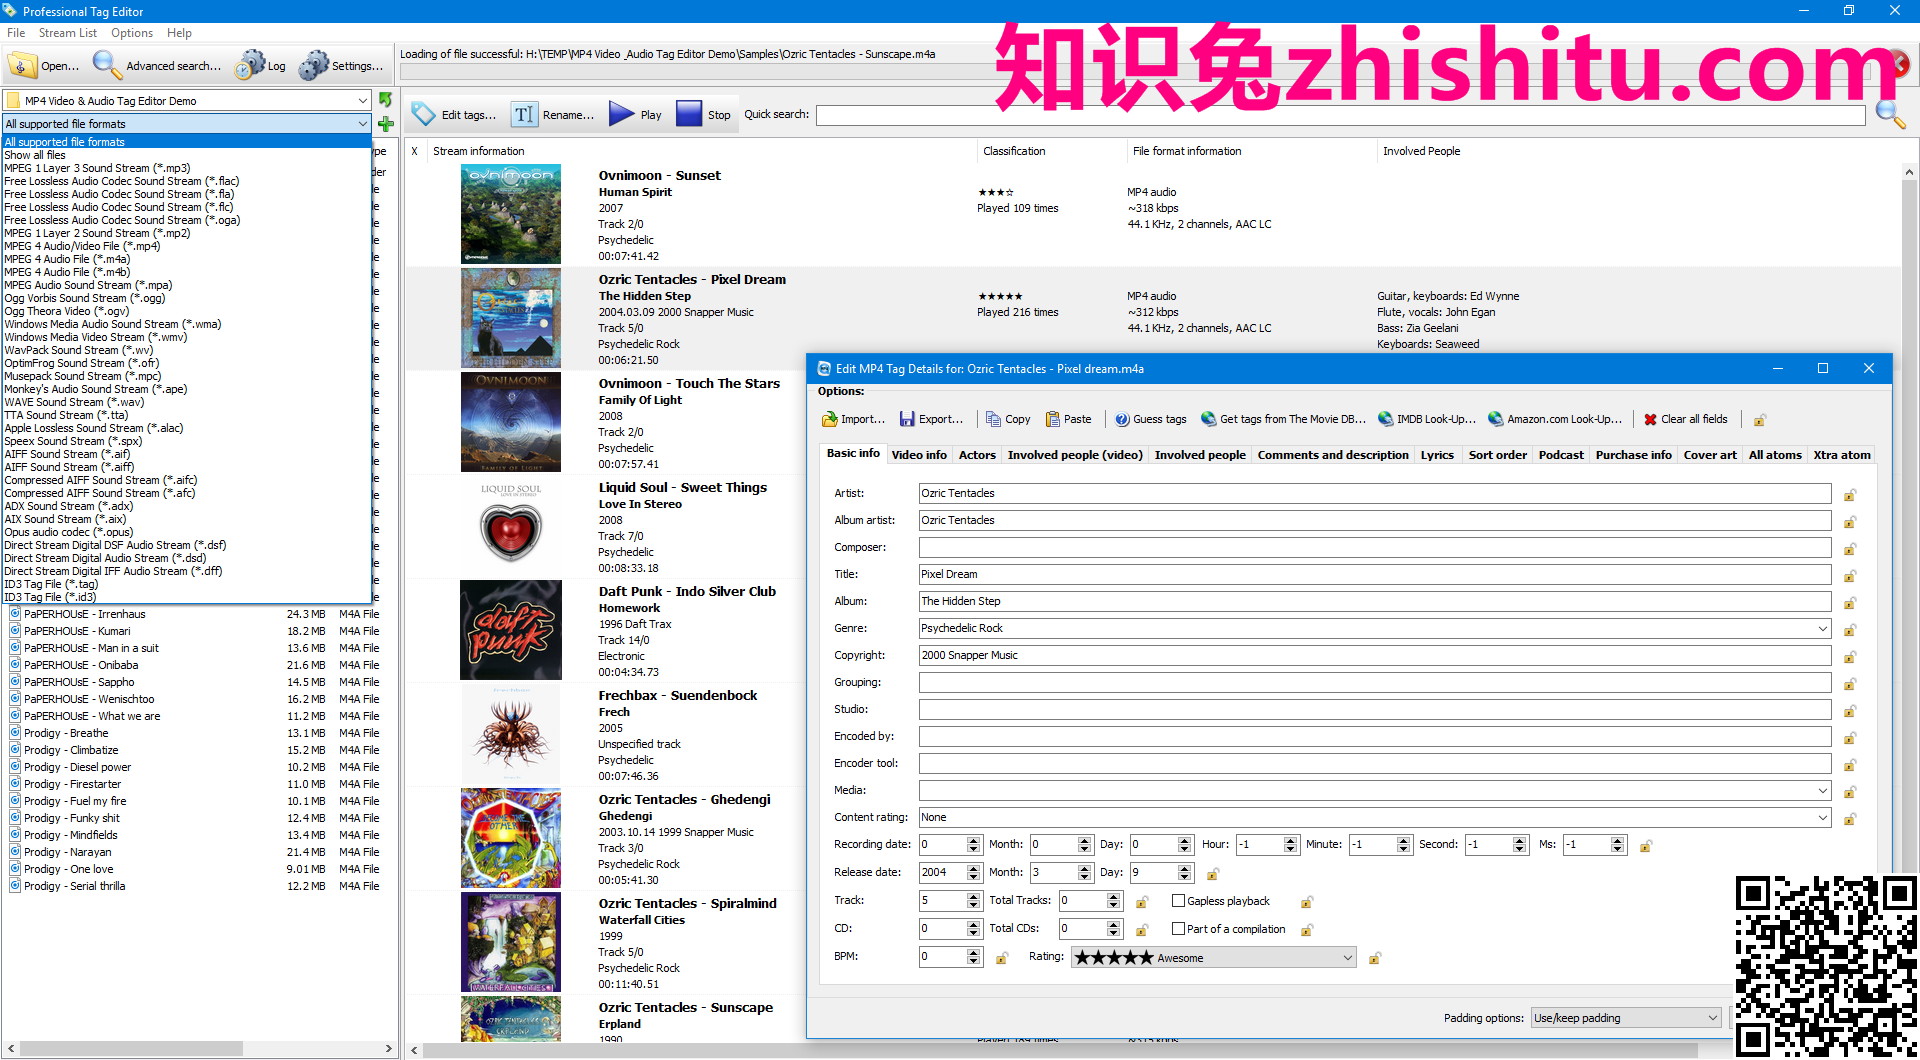Enable Part of a compilation checkbox
1920x1060 pixels.
(1178, 929)
